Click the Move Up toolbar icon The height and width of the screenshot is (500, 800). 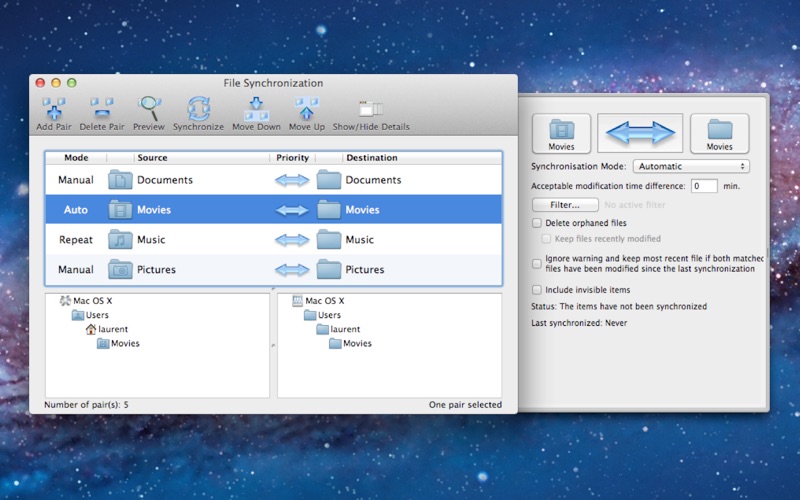click(x=306, y=108)
